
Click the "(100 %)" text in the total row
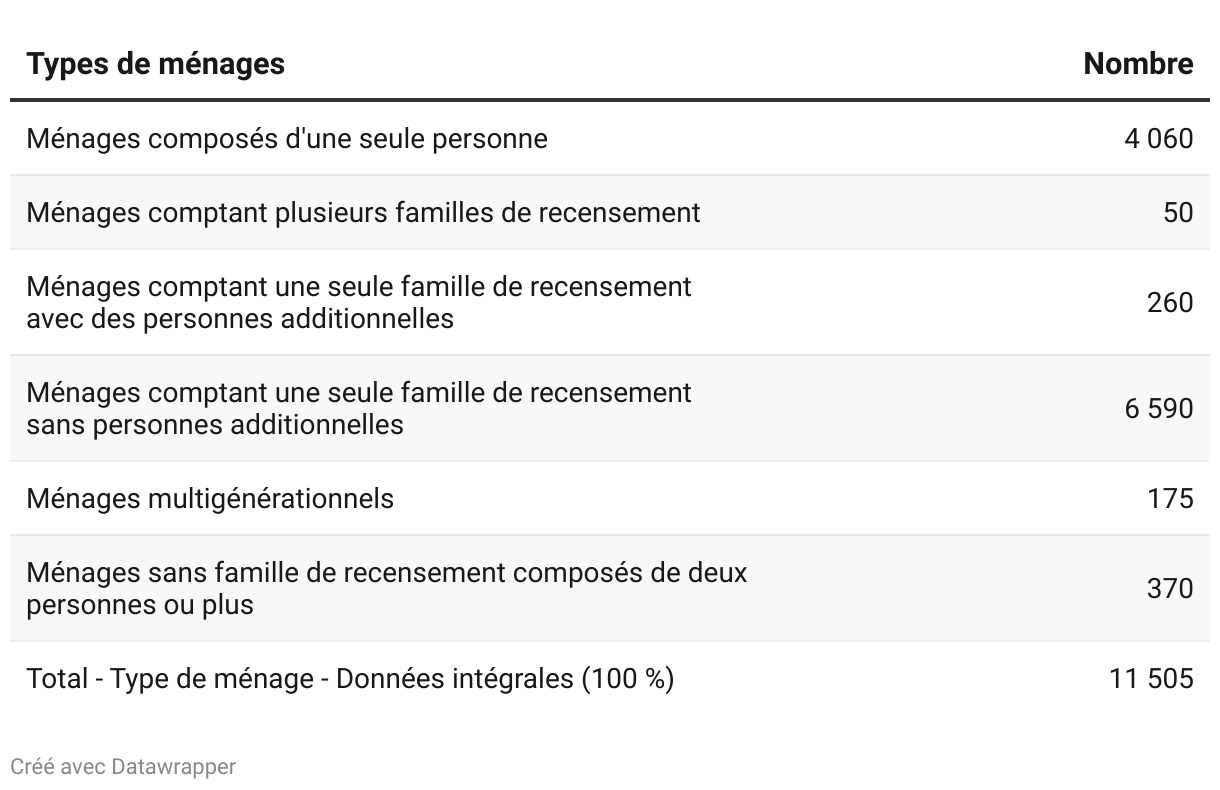pyautogui.click(x=627, y=679)
